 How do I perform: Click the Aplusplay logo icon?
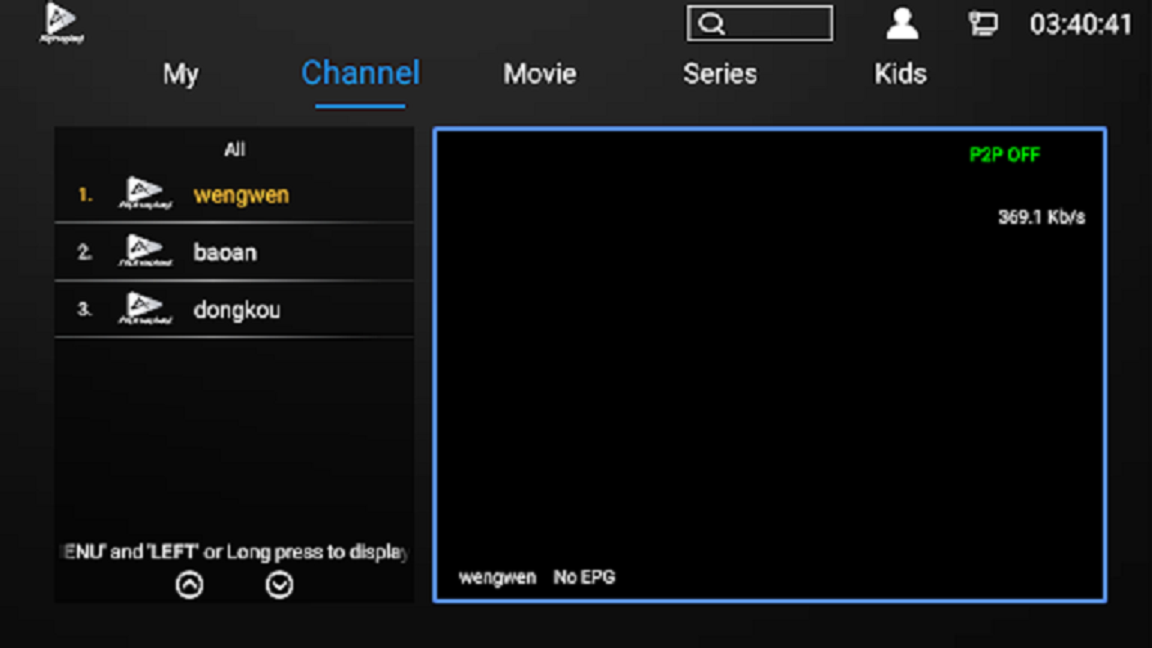[x=60, y=22]
